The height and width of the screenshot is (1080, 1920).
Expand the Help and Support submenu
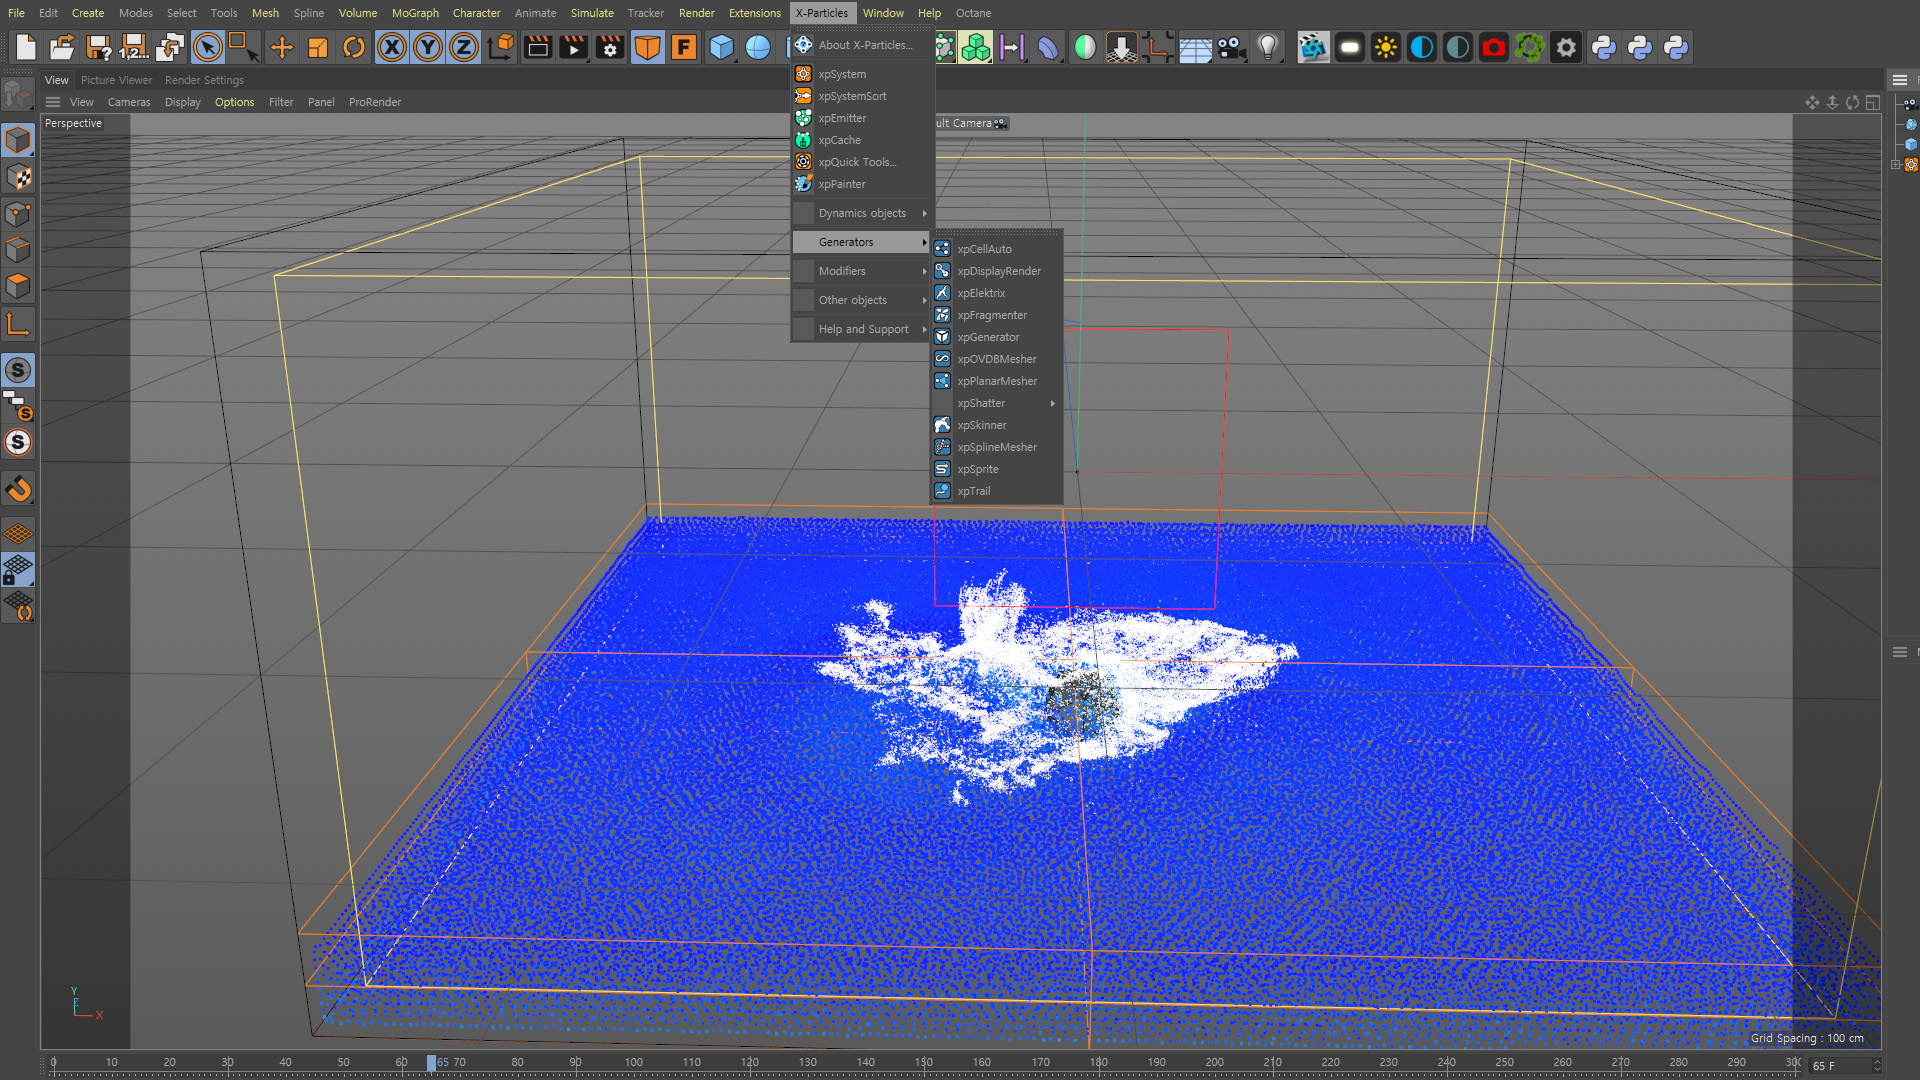[862, 329]
